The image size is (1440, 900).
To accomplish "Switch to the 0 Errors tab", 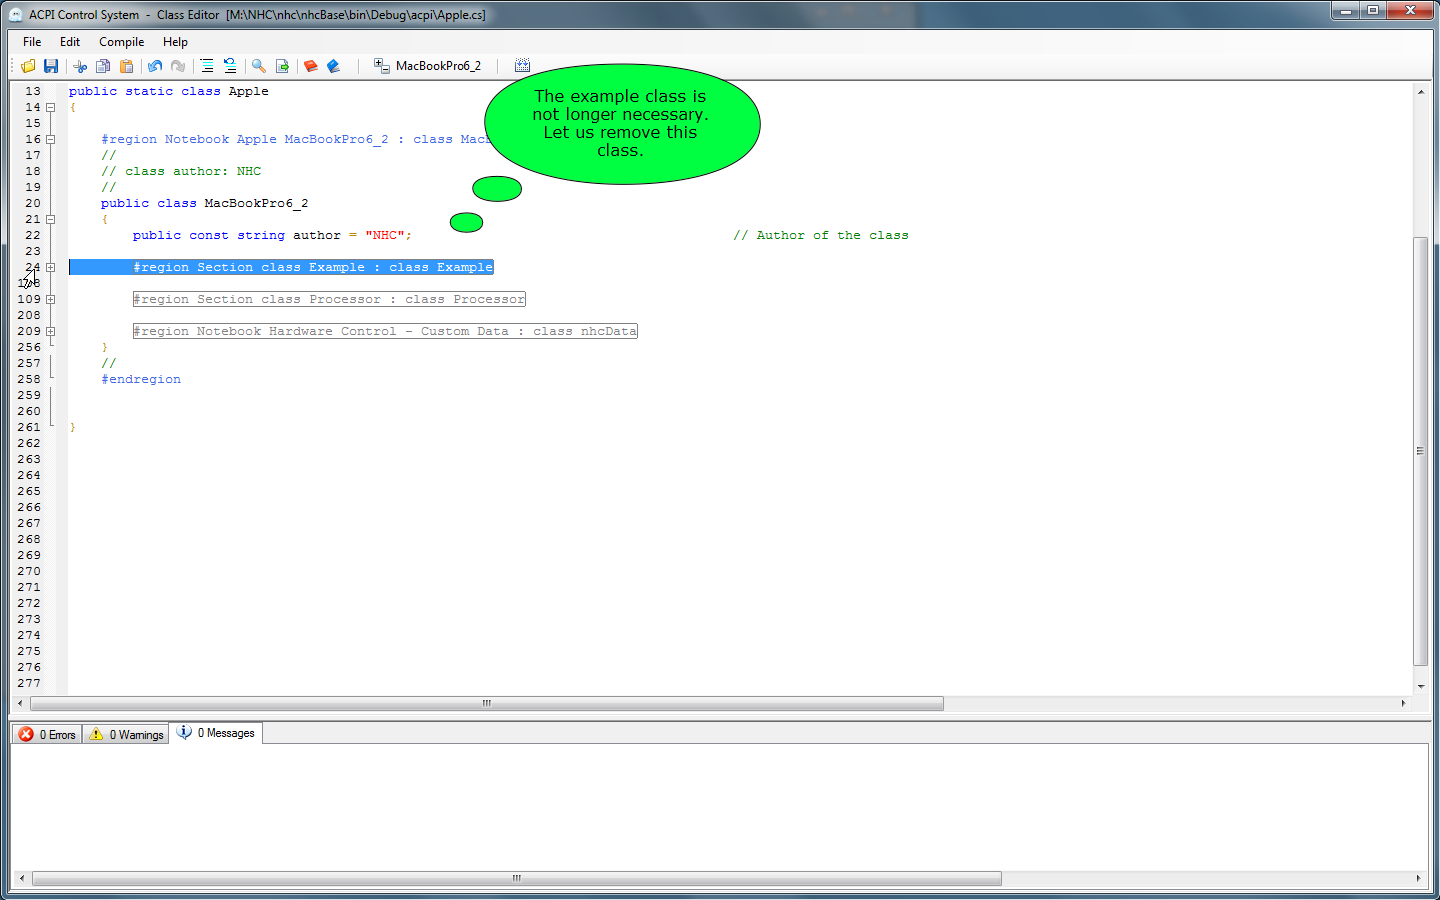I will [x=48, y=734].
